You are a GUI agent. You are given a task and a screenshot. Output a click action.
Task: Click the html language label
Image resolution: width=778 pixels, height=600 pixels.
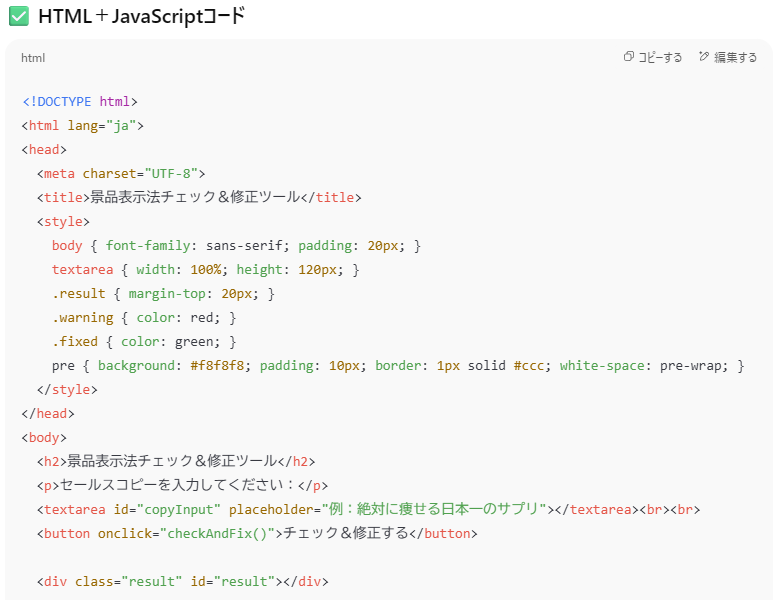tap(33, 58)
